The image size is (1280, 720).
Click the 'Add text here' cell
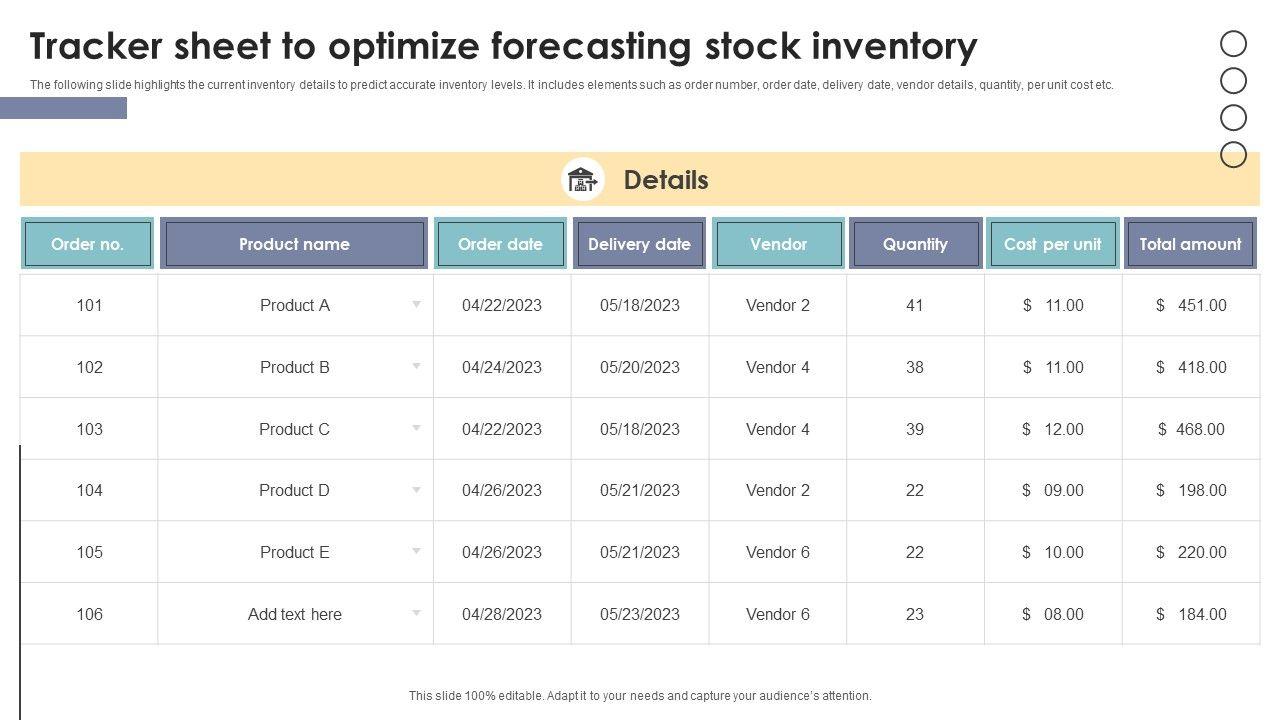pos(294,614)
